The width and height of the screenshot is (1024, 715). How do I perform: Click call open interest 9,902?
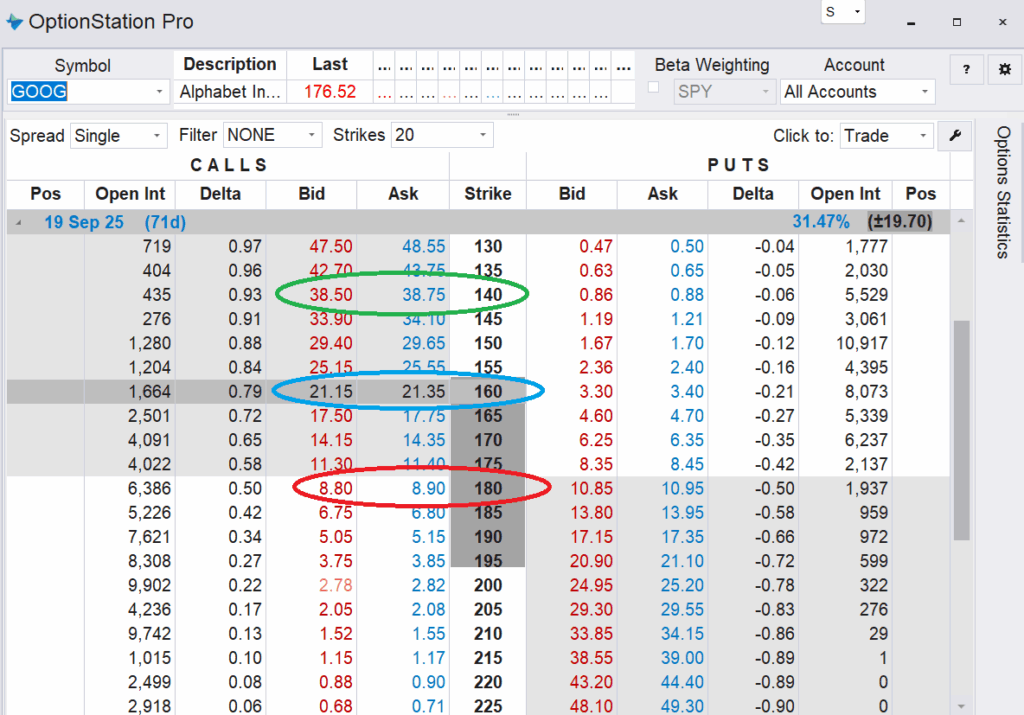click(x=150, y=585)
